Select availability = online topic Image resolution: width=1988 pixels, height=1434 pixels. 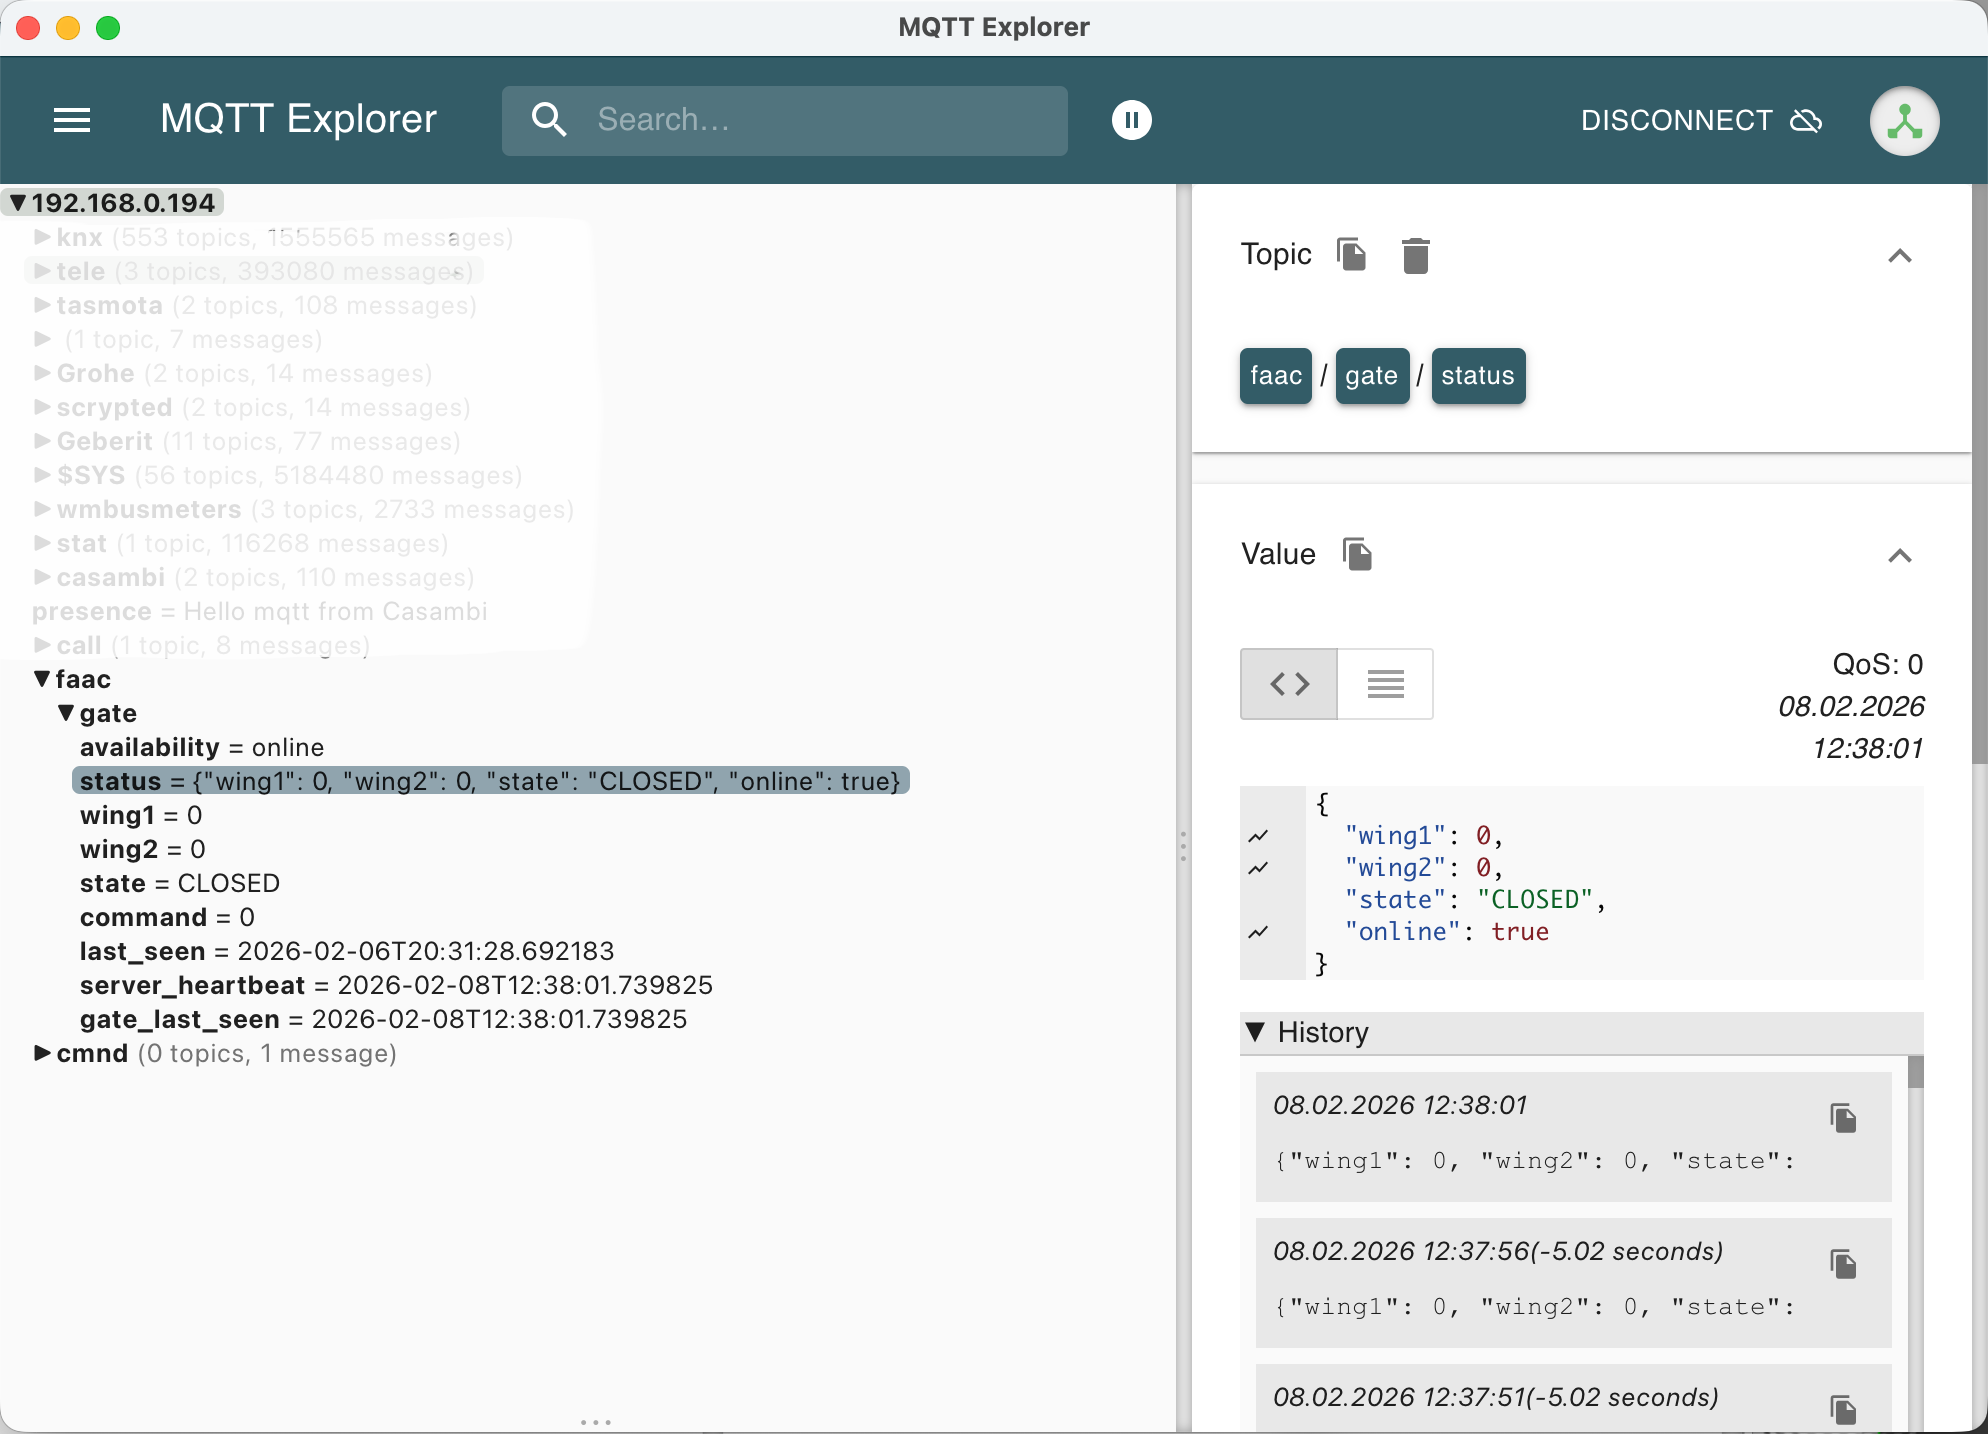click(202, 747)
